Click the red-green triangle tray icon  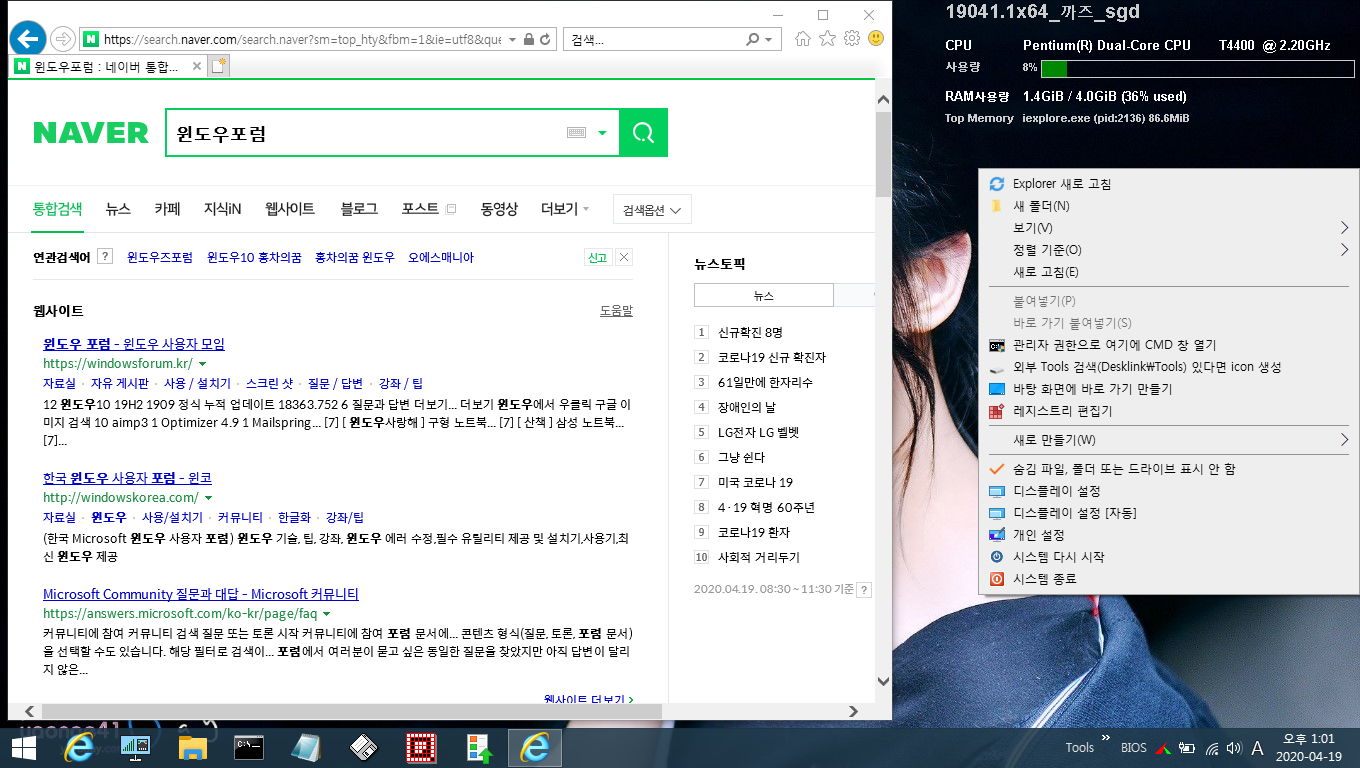click(x=1164, y=748)
